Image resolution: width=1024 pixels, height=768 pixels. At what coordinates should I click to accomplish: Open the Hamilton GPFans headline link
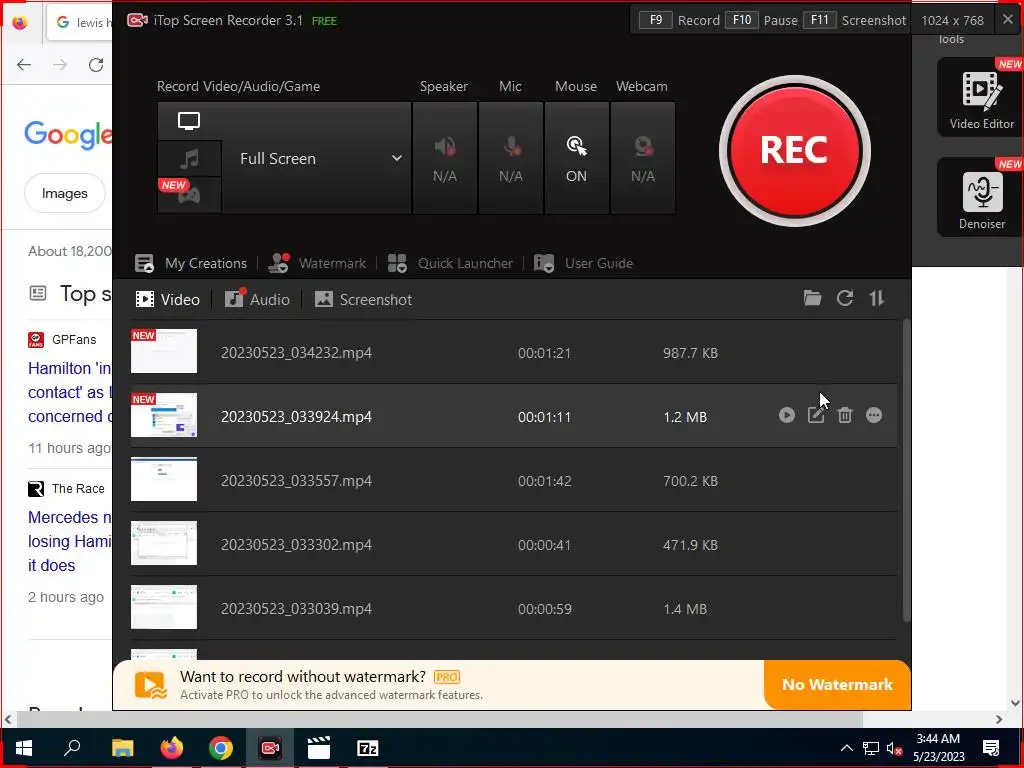click(x=70, y=392)
